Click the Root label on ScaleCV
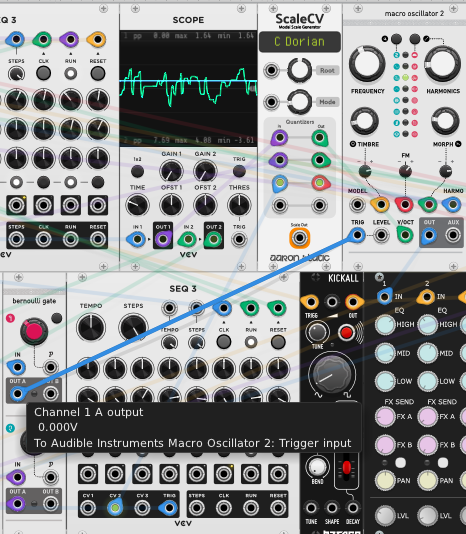The height and width of the screenshot is (534, 466). [327, 70]
